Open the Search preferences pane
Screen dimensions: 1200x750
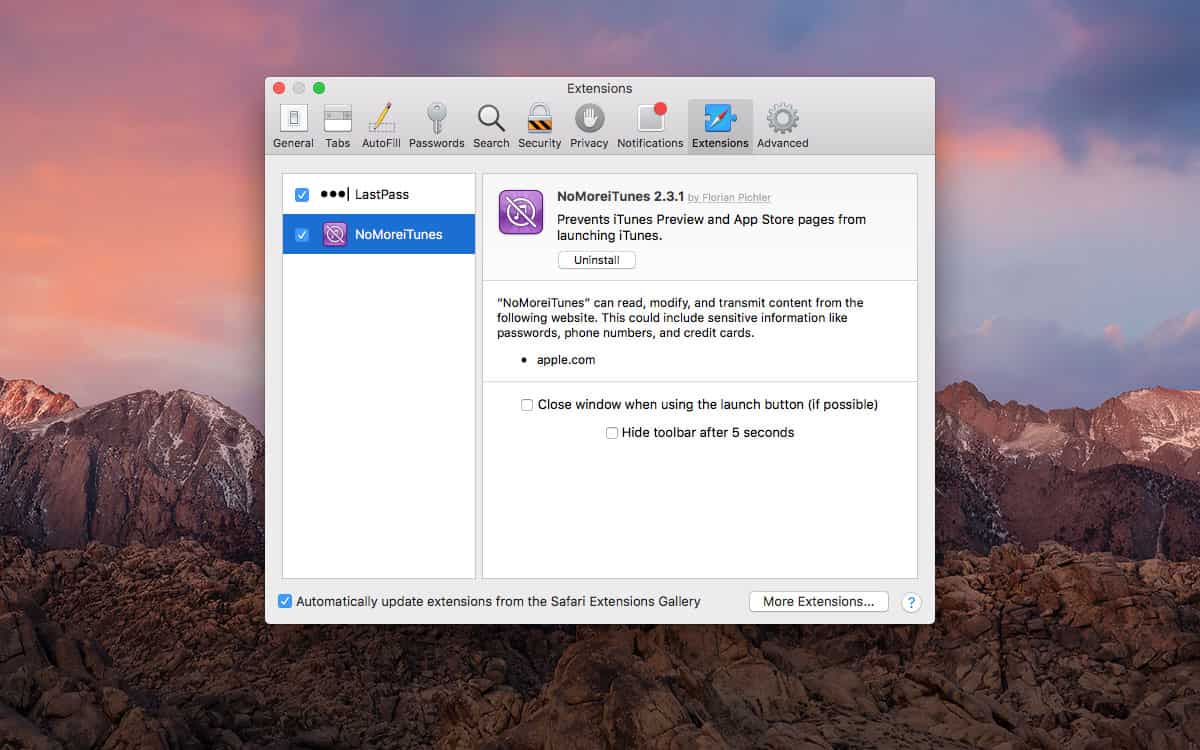(x=491, y=126)
